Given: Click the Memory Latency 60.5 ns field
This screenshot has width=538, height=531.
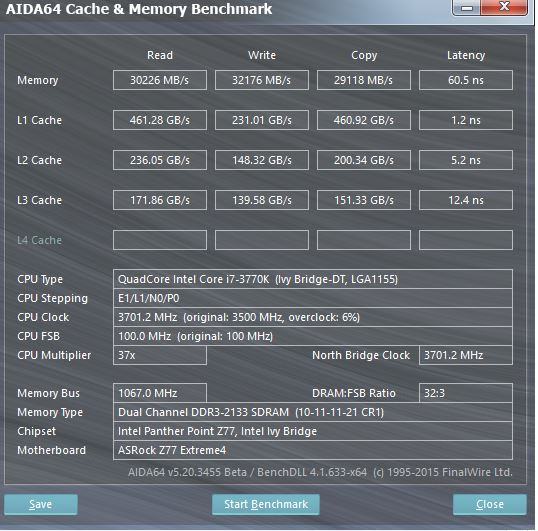Looking at the screenshot, I should click(x=466, y=80).
